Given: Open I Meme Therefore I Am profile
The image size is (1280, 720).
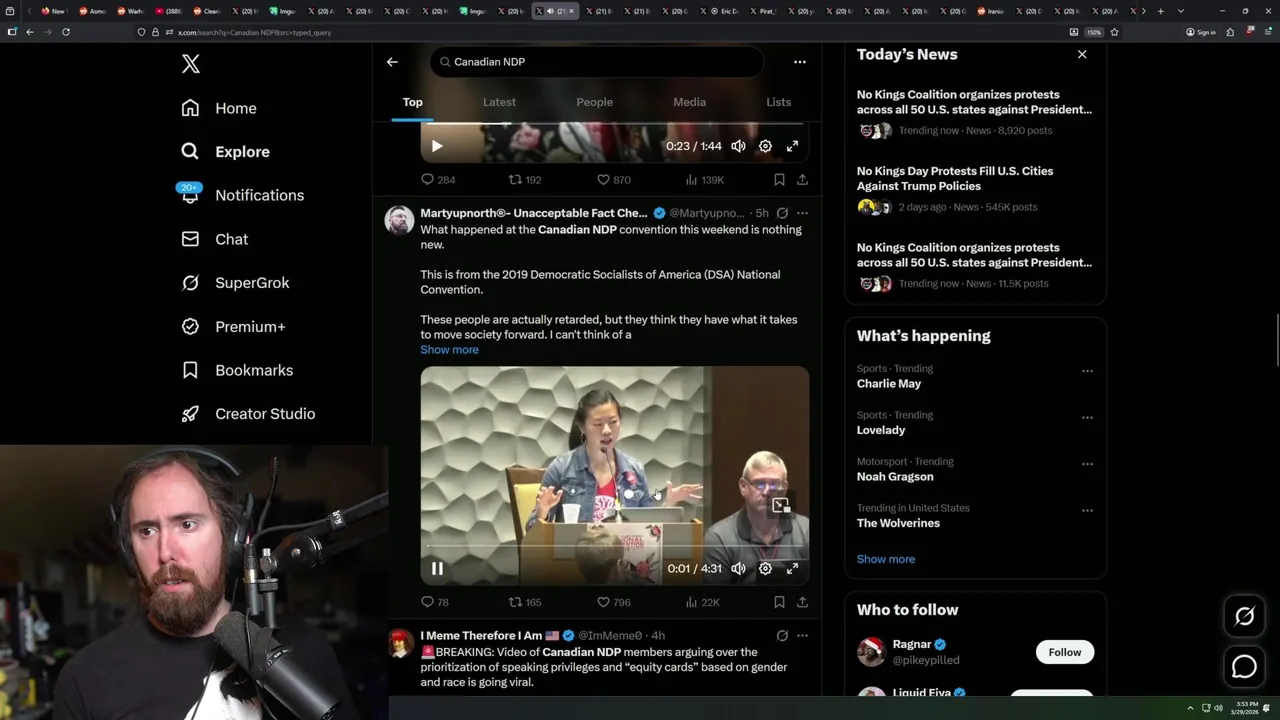Looking at the screenshot, I should coord(481,635).
